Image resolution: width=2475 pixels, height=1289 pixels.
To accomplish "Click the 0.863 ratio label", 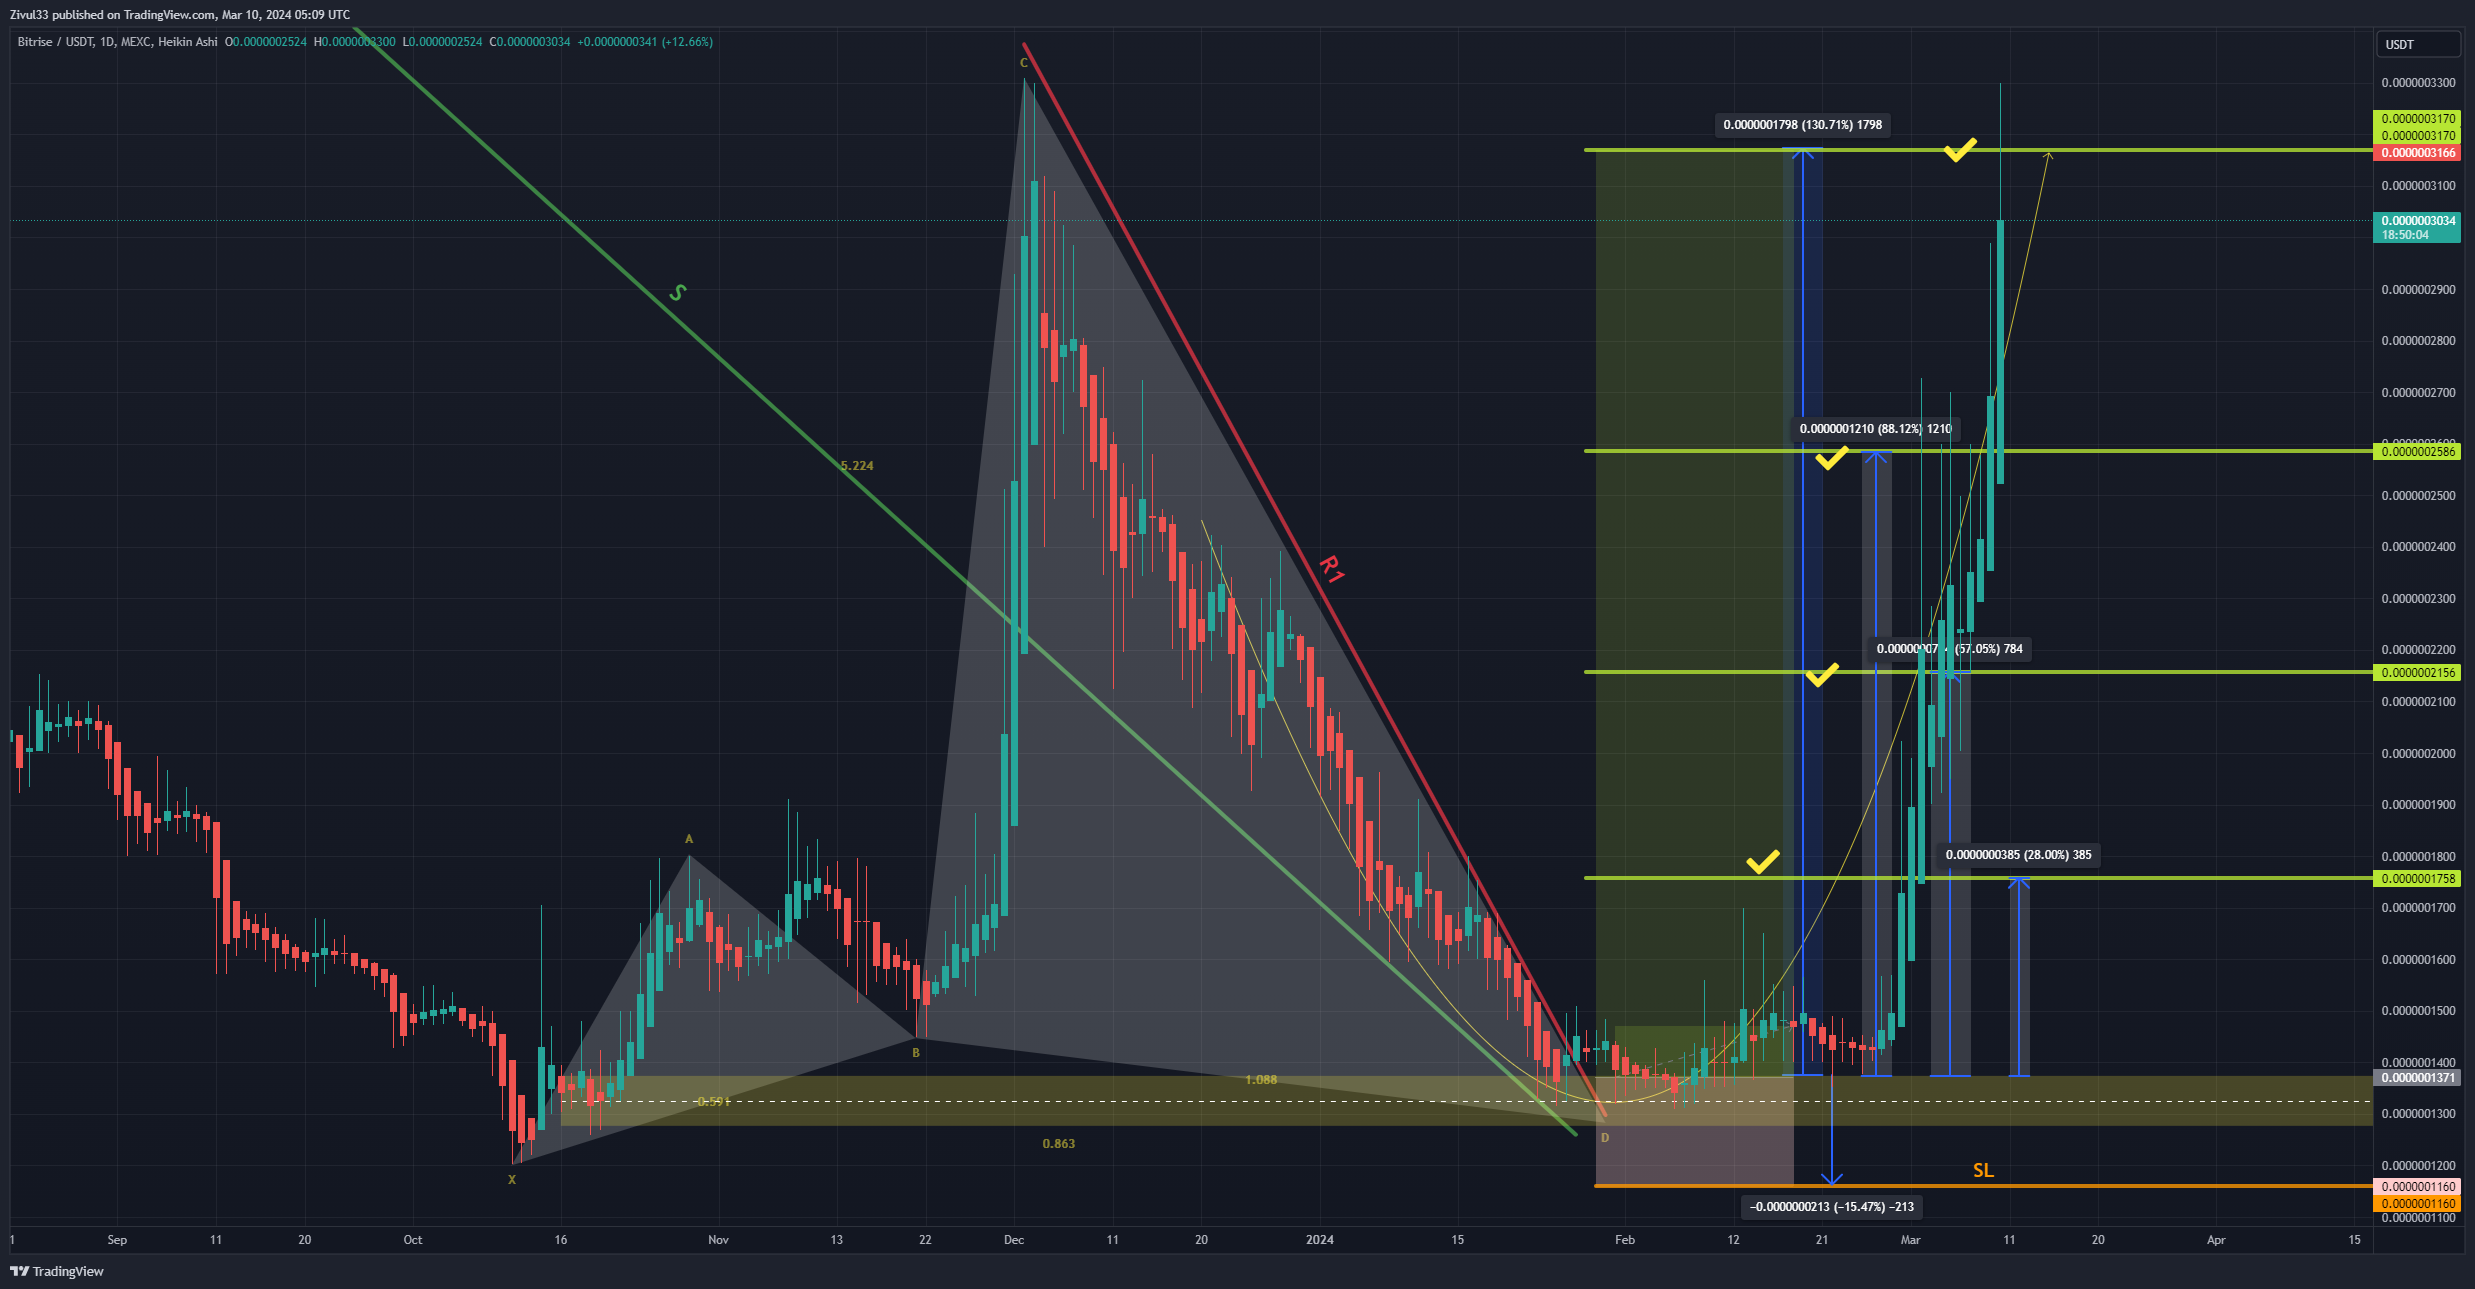I will click(x=1058, y=1143).
